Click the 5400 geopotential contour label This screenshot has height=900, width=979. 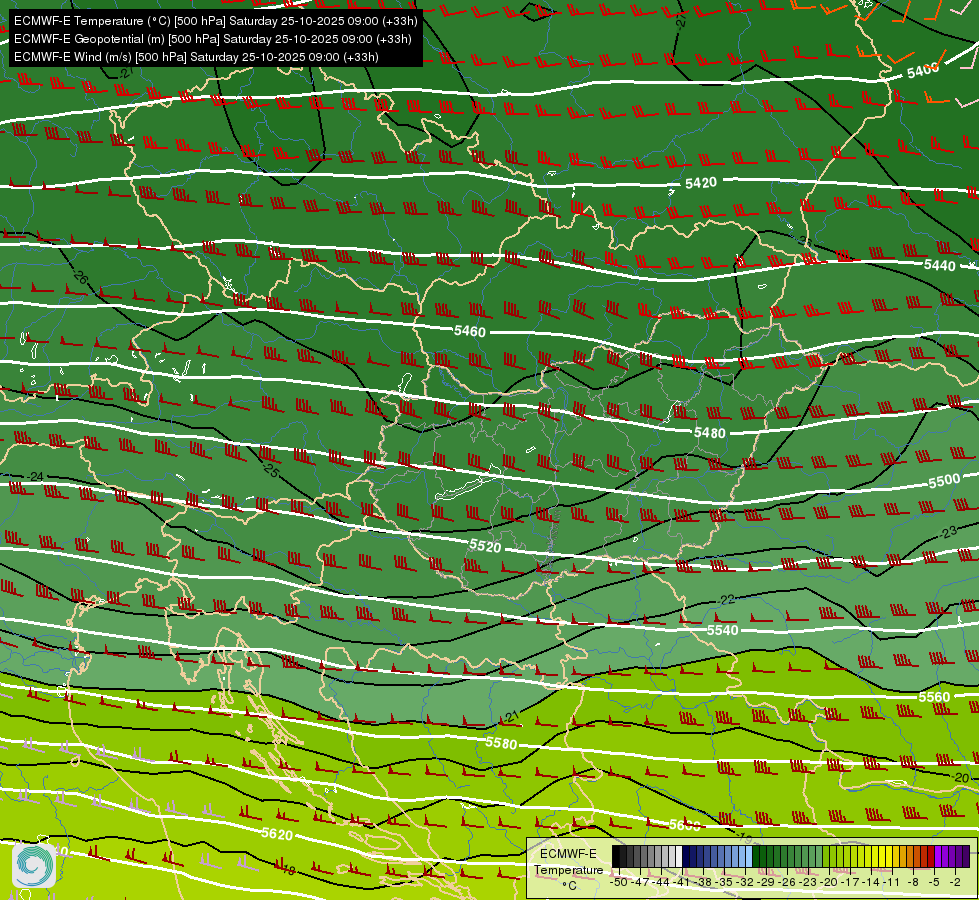(x=923, y=71)
